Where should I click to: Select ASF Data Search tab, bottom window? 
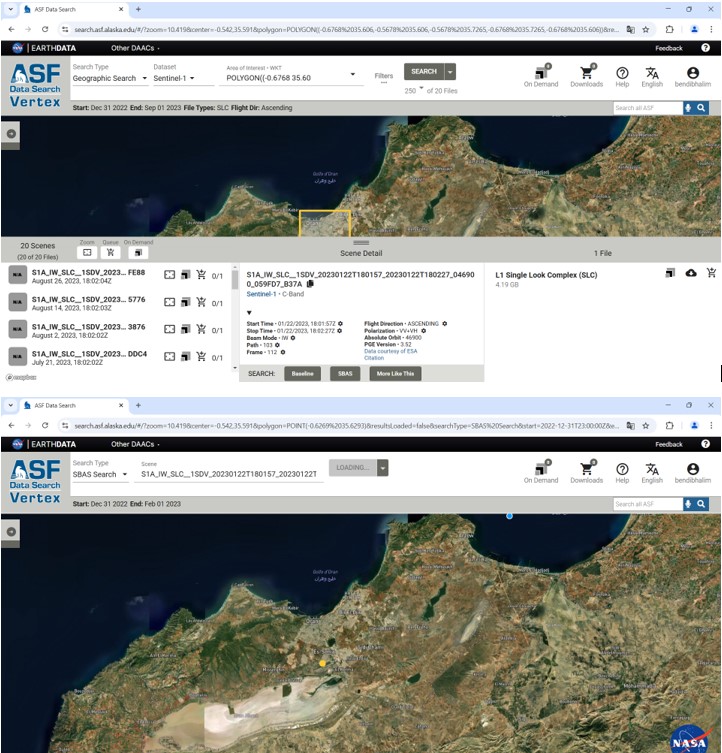73,405
